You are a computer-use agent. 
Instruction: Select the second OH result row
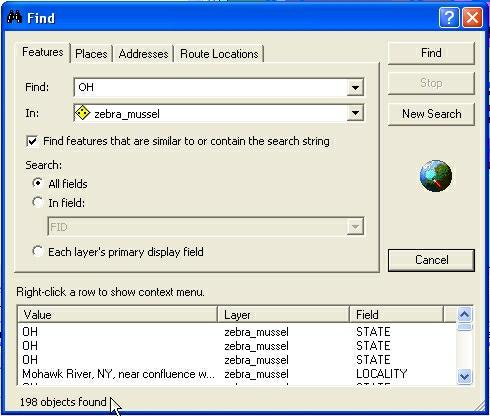[237, 346]
